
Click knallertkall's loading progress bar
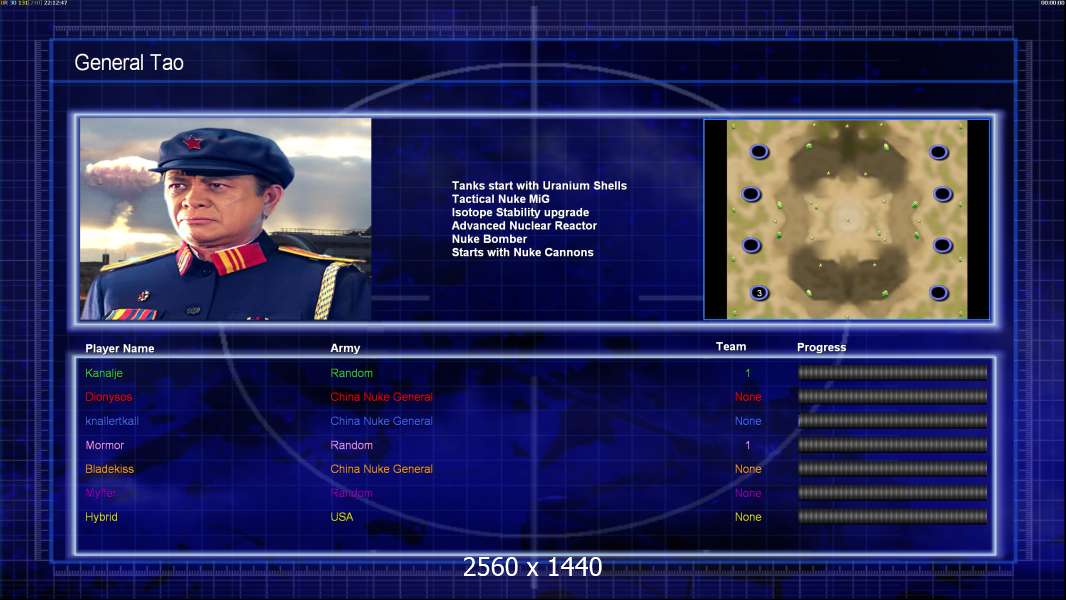point(893,421)
